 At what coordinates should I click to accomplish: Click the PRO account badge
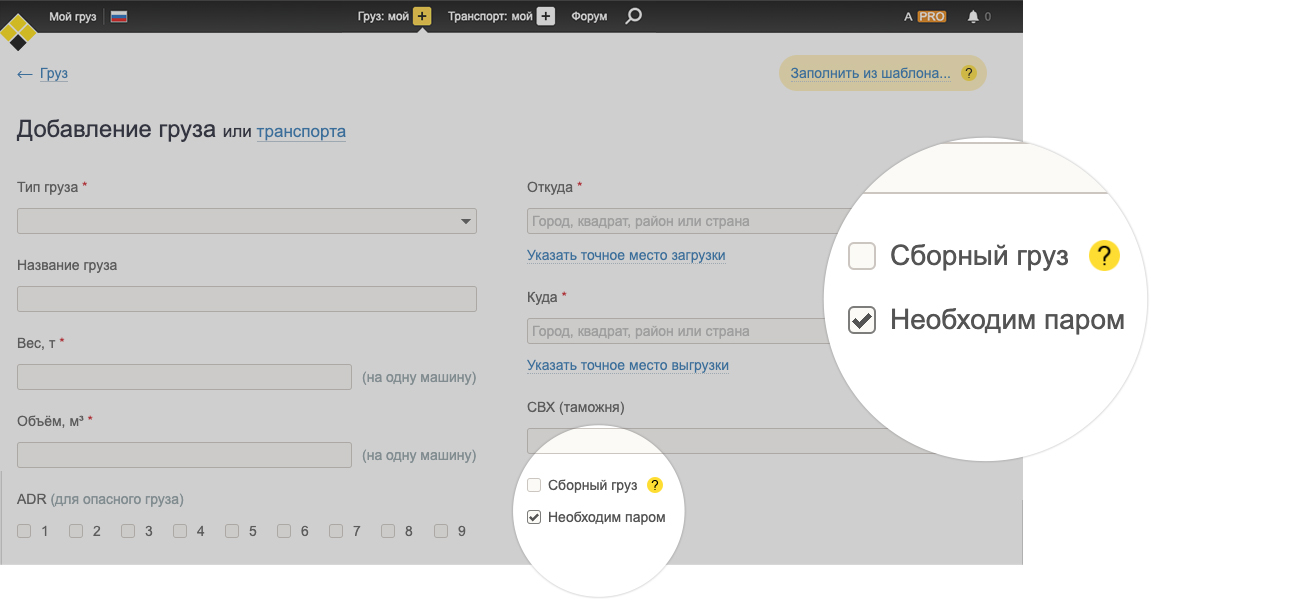[x=931, y=16]
